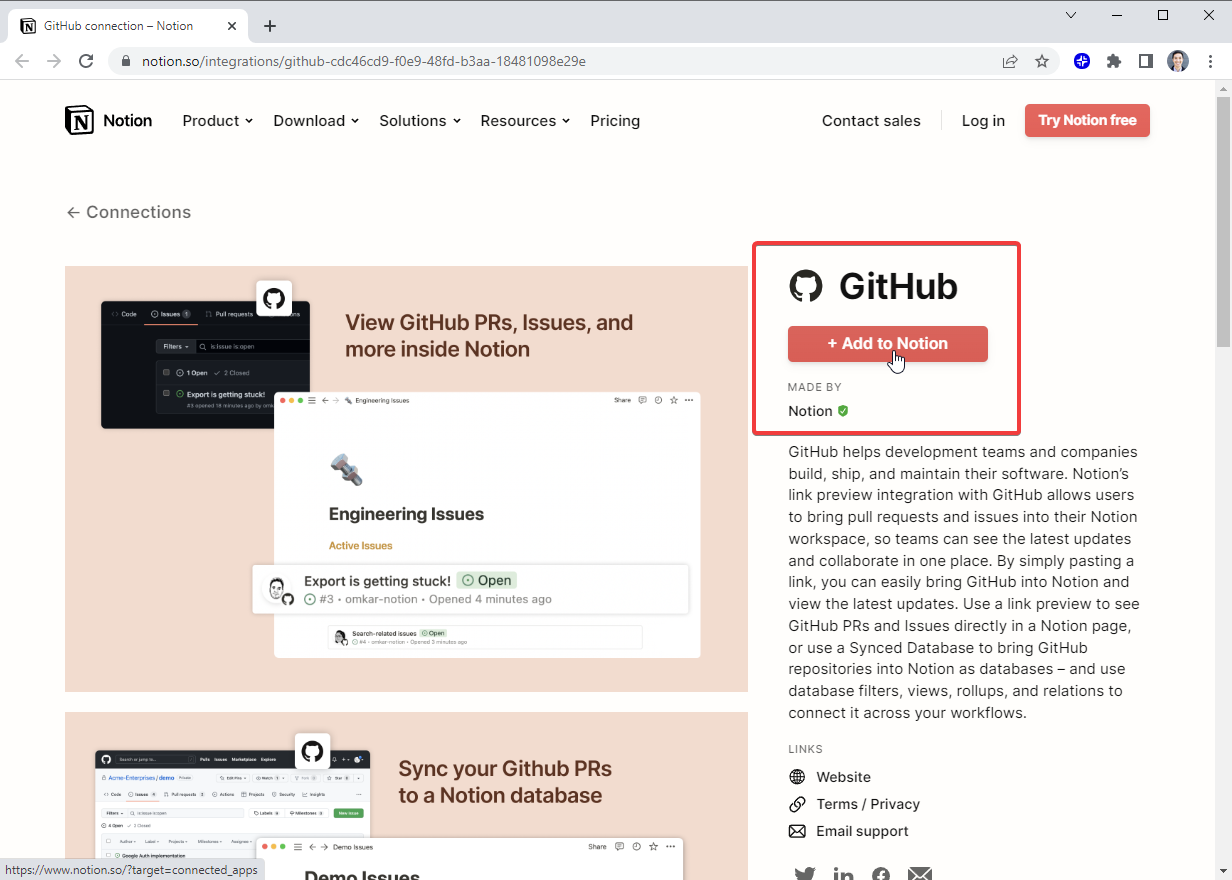Click the Notion logo in the navigation bar

tap(79, 120)
